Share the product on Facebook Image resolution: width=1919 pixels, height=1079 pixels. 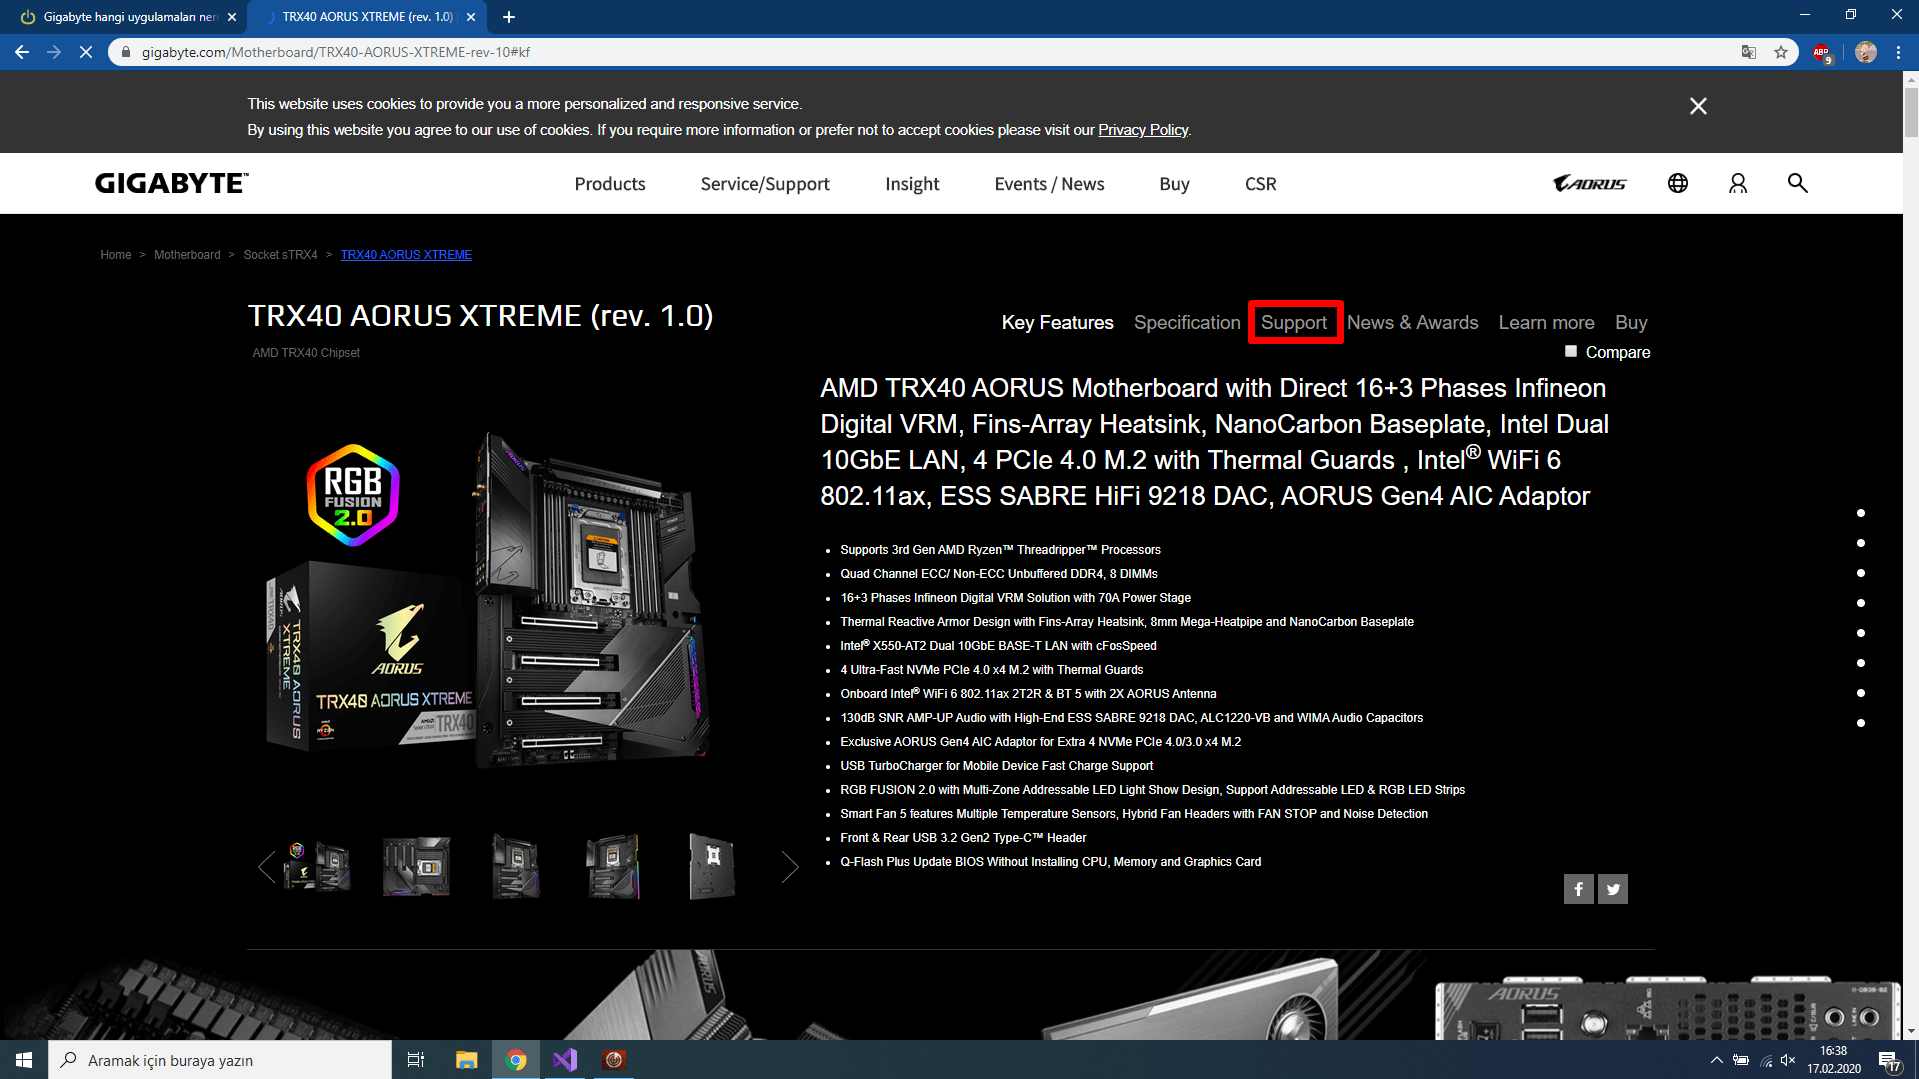coord(1578,889)
